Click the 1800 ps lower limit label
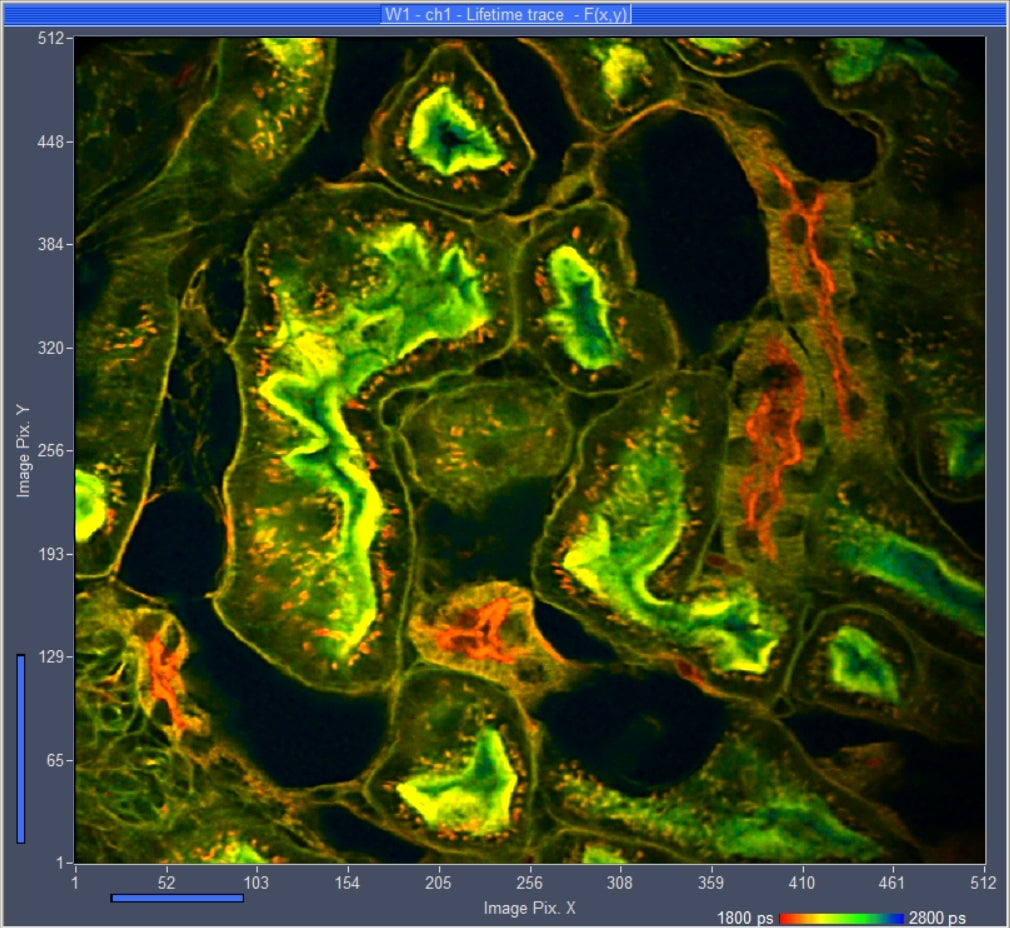Viewport: 1010px width, 928px height. (x=746, y=918)
